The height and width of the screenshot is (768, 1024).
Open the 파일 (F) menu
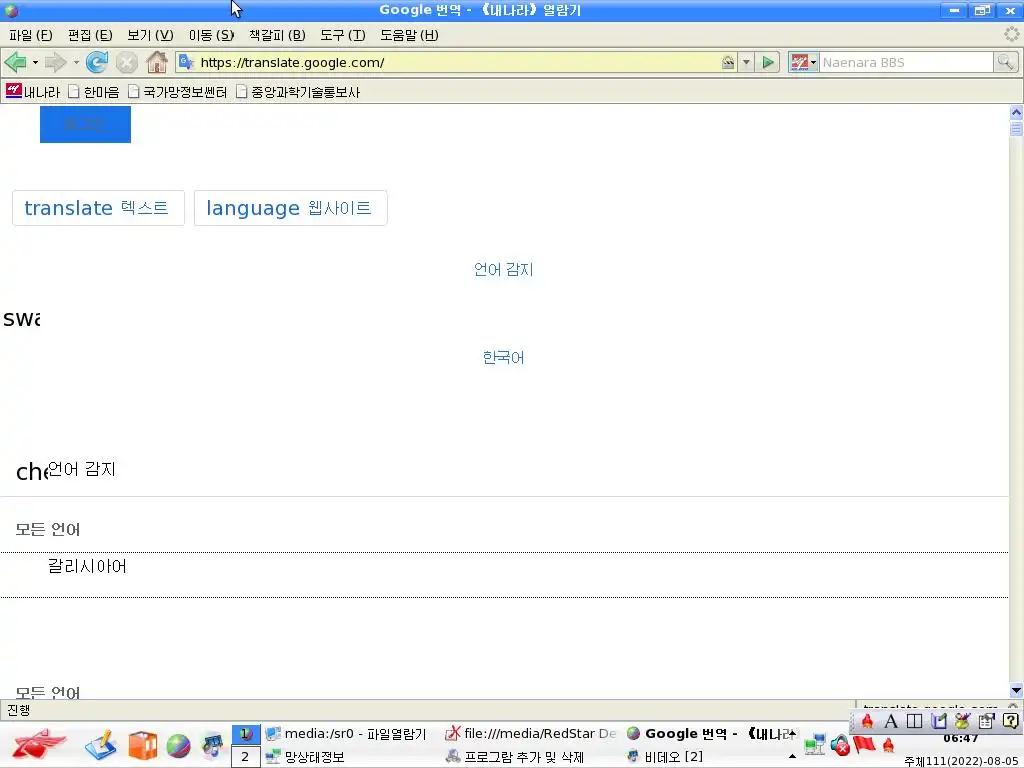pyautogui.click(x=31, y=35)
